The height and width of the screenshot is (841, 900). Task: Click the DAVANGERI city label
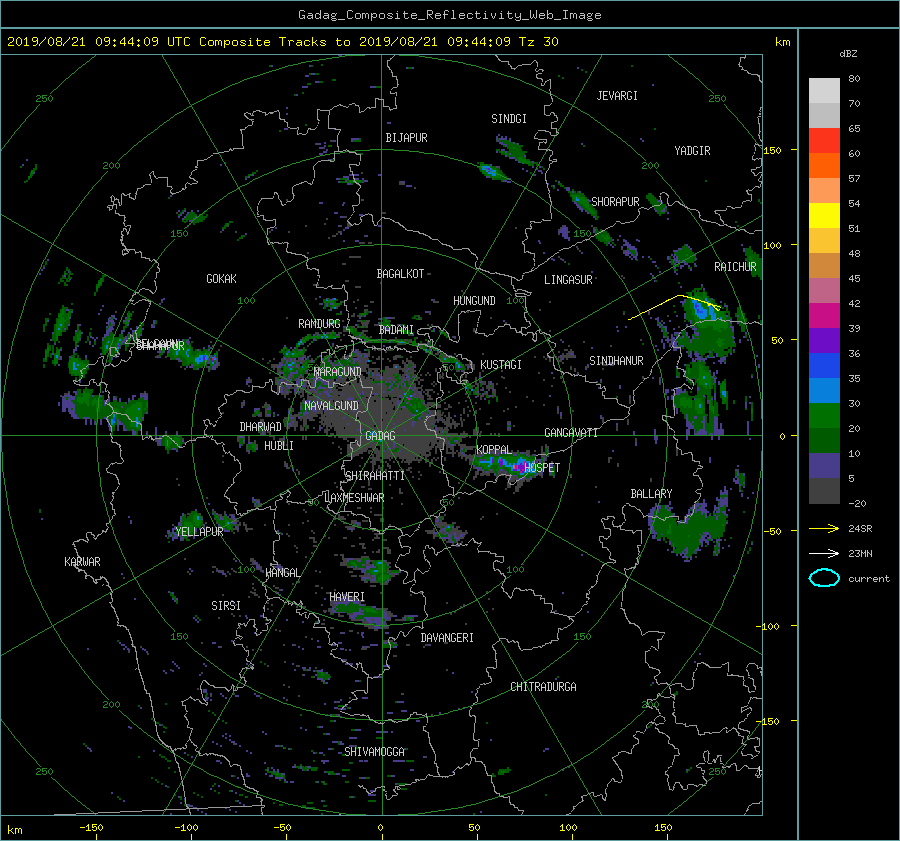click(447, 638)
